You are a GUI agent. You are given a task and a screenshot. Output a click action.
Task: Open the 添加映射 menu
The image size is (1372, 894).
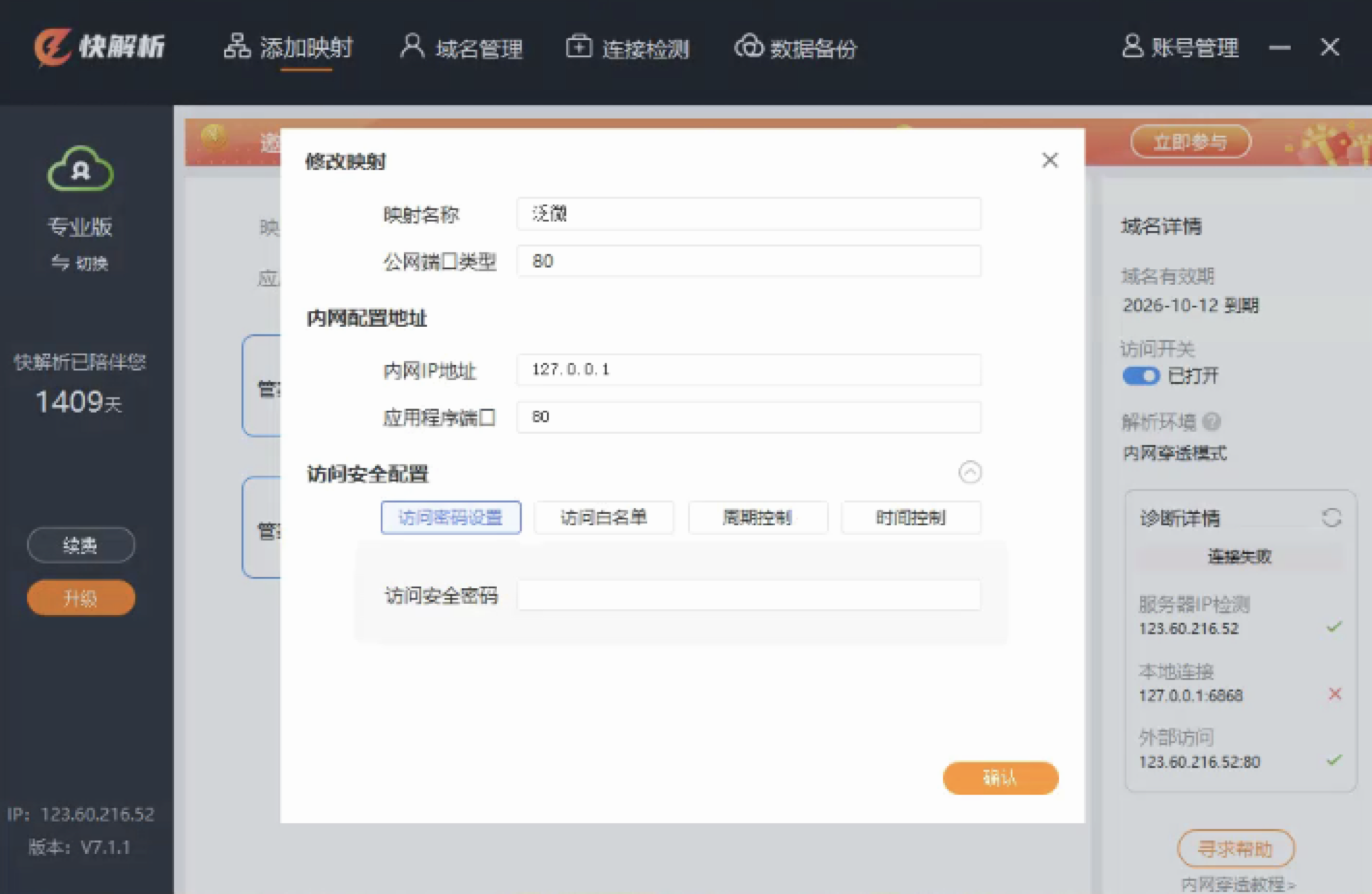[x=288, y=48]
